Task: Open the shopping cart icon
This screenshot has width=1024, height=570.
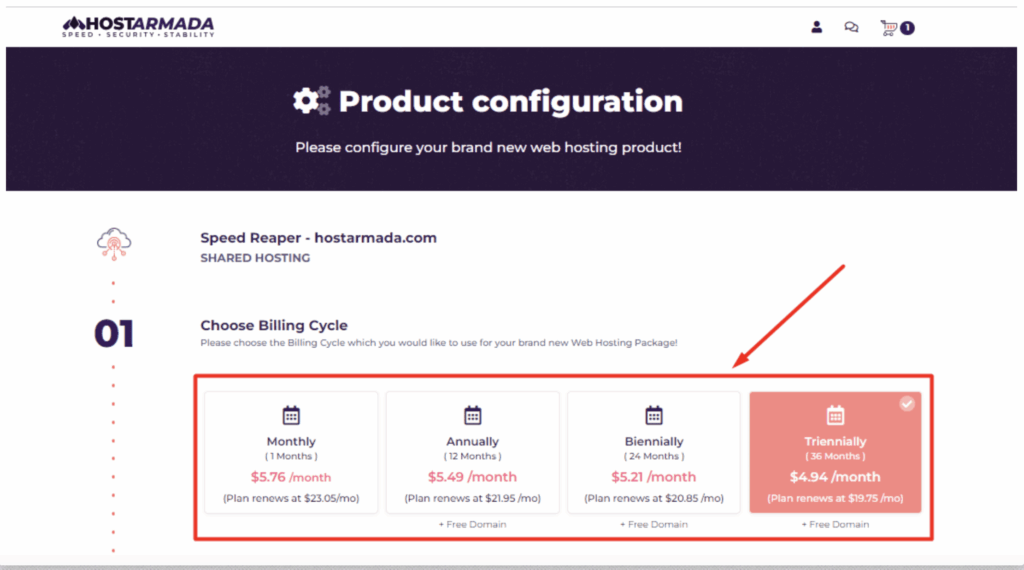Action: point(888,27)
